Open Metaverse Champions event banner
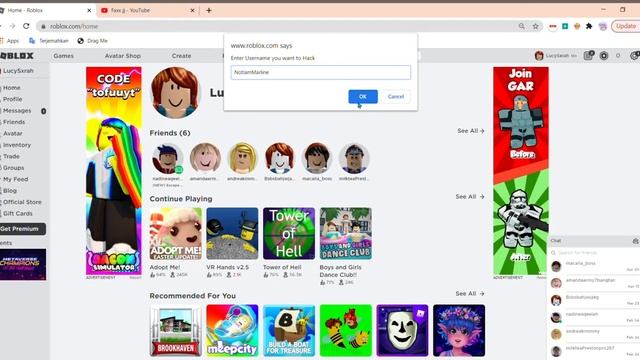 23,264
